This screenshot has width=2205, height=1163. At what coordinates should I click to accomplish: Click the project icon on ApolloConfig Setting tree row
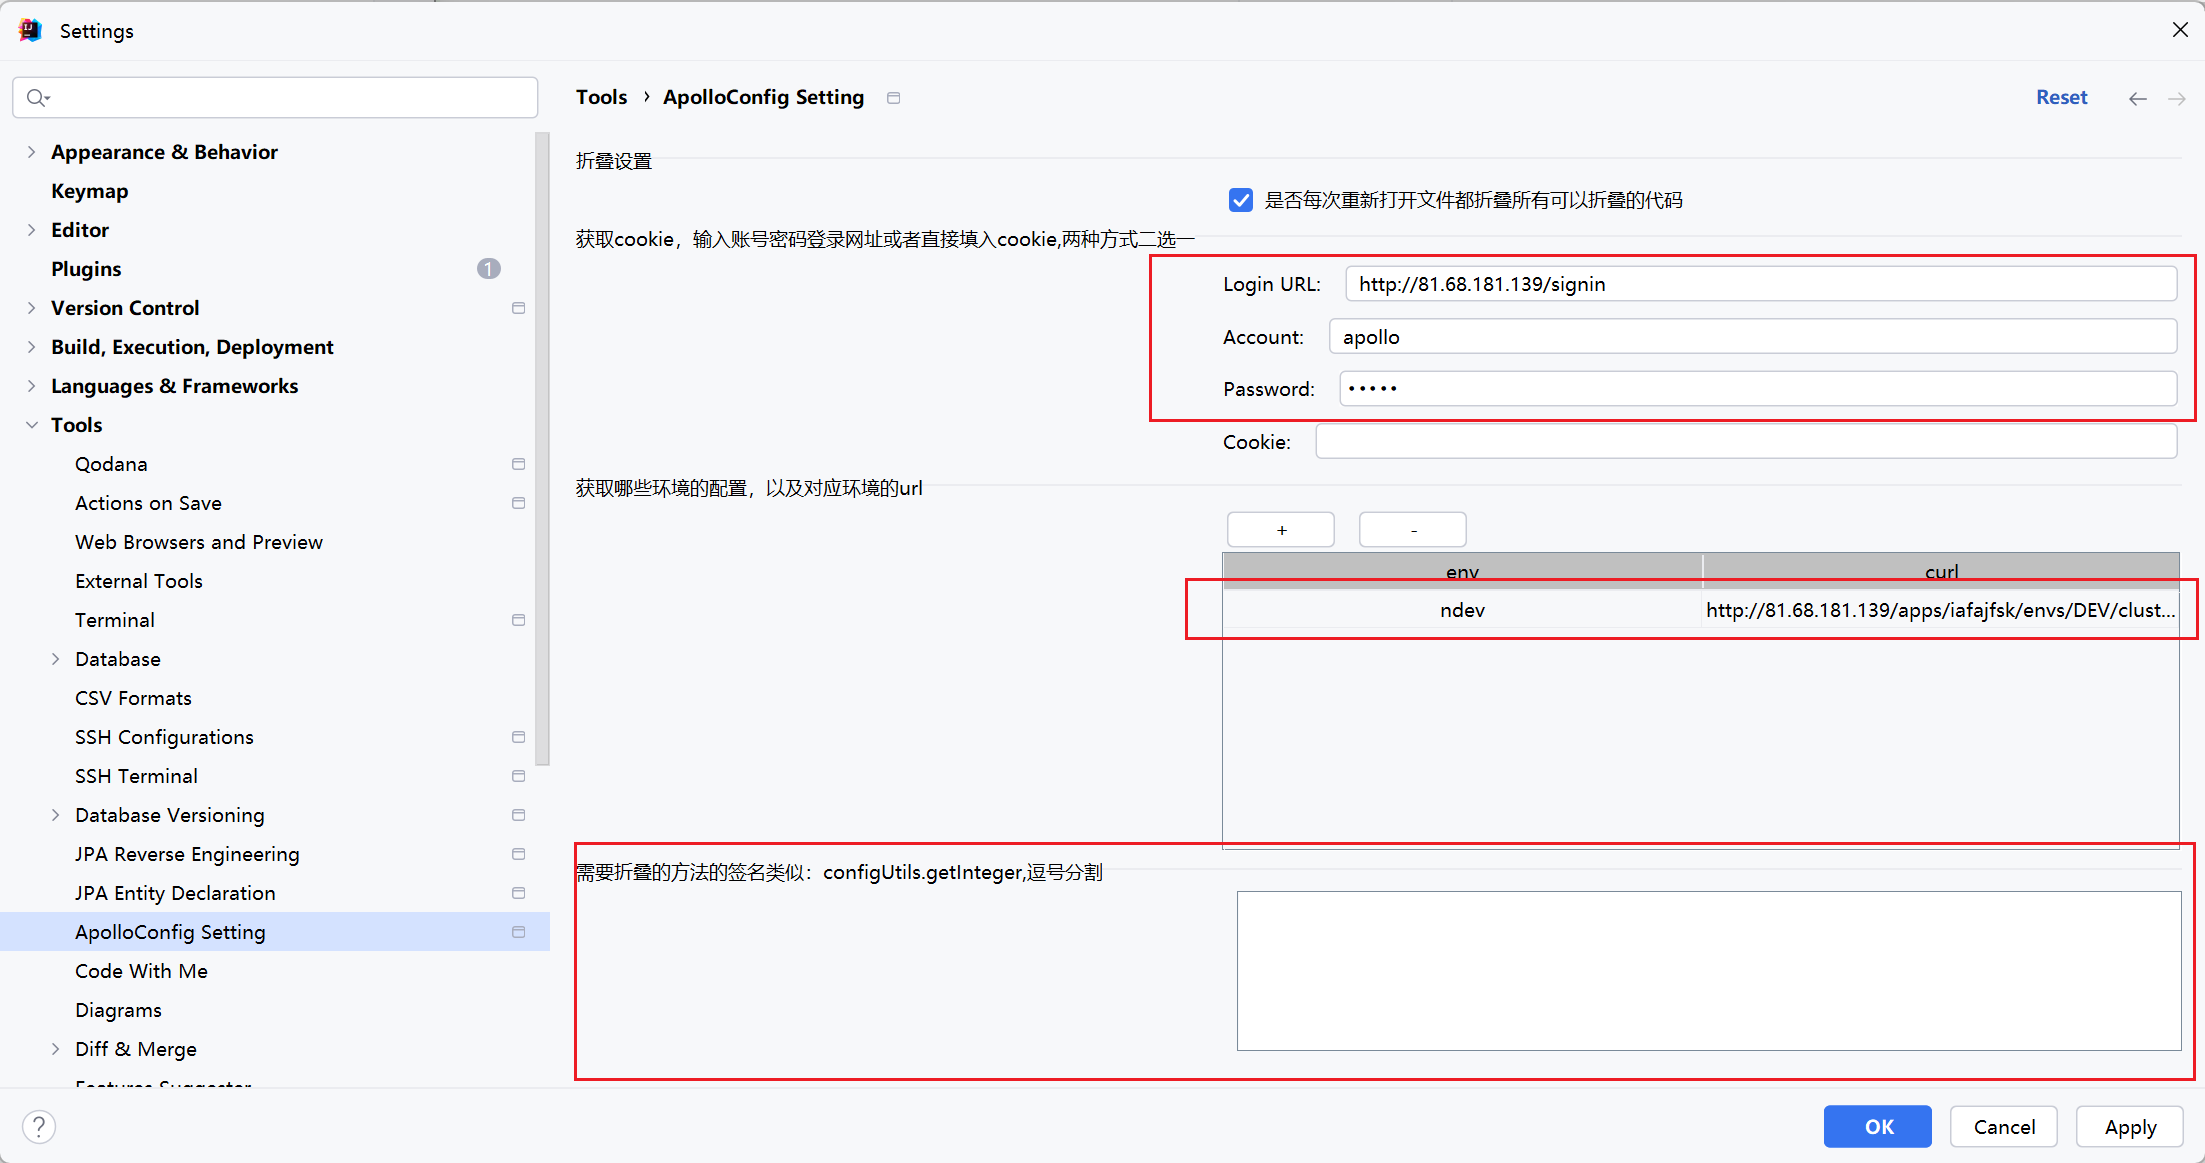[x=518, y=932]
